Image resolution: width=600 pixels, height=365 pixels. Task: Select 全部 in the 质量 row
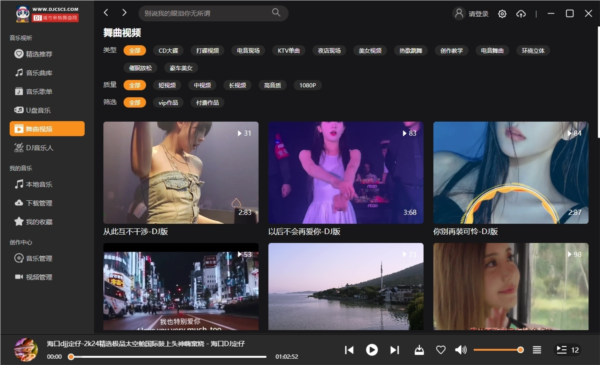click(x=135, y=85)
